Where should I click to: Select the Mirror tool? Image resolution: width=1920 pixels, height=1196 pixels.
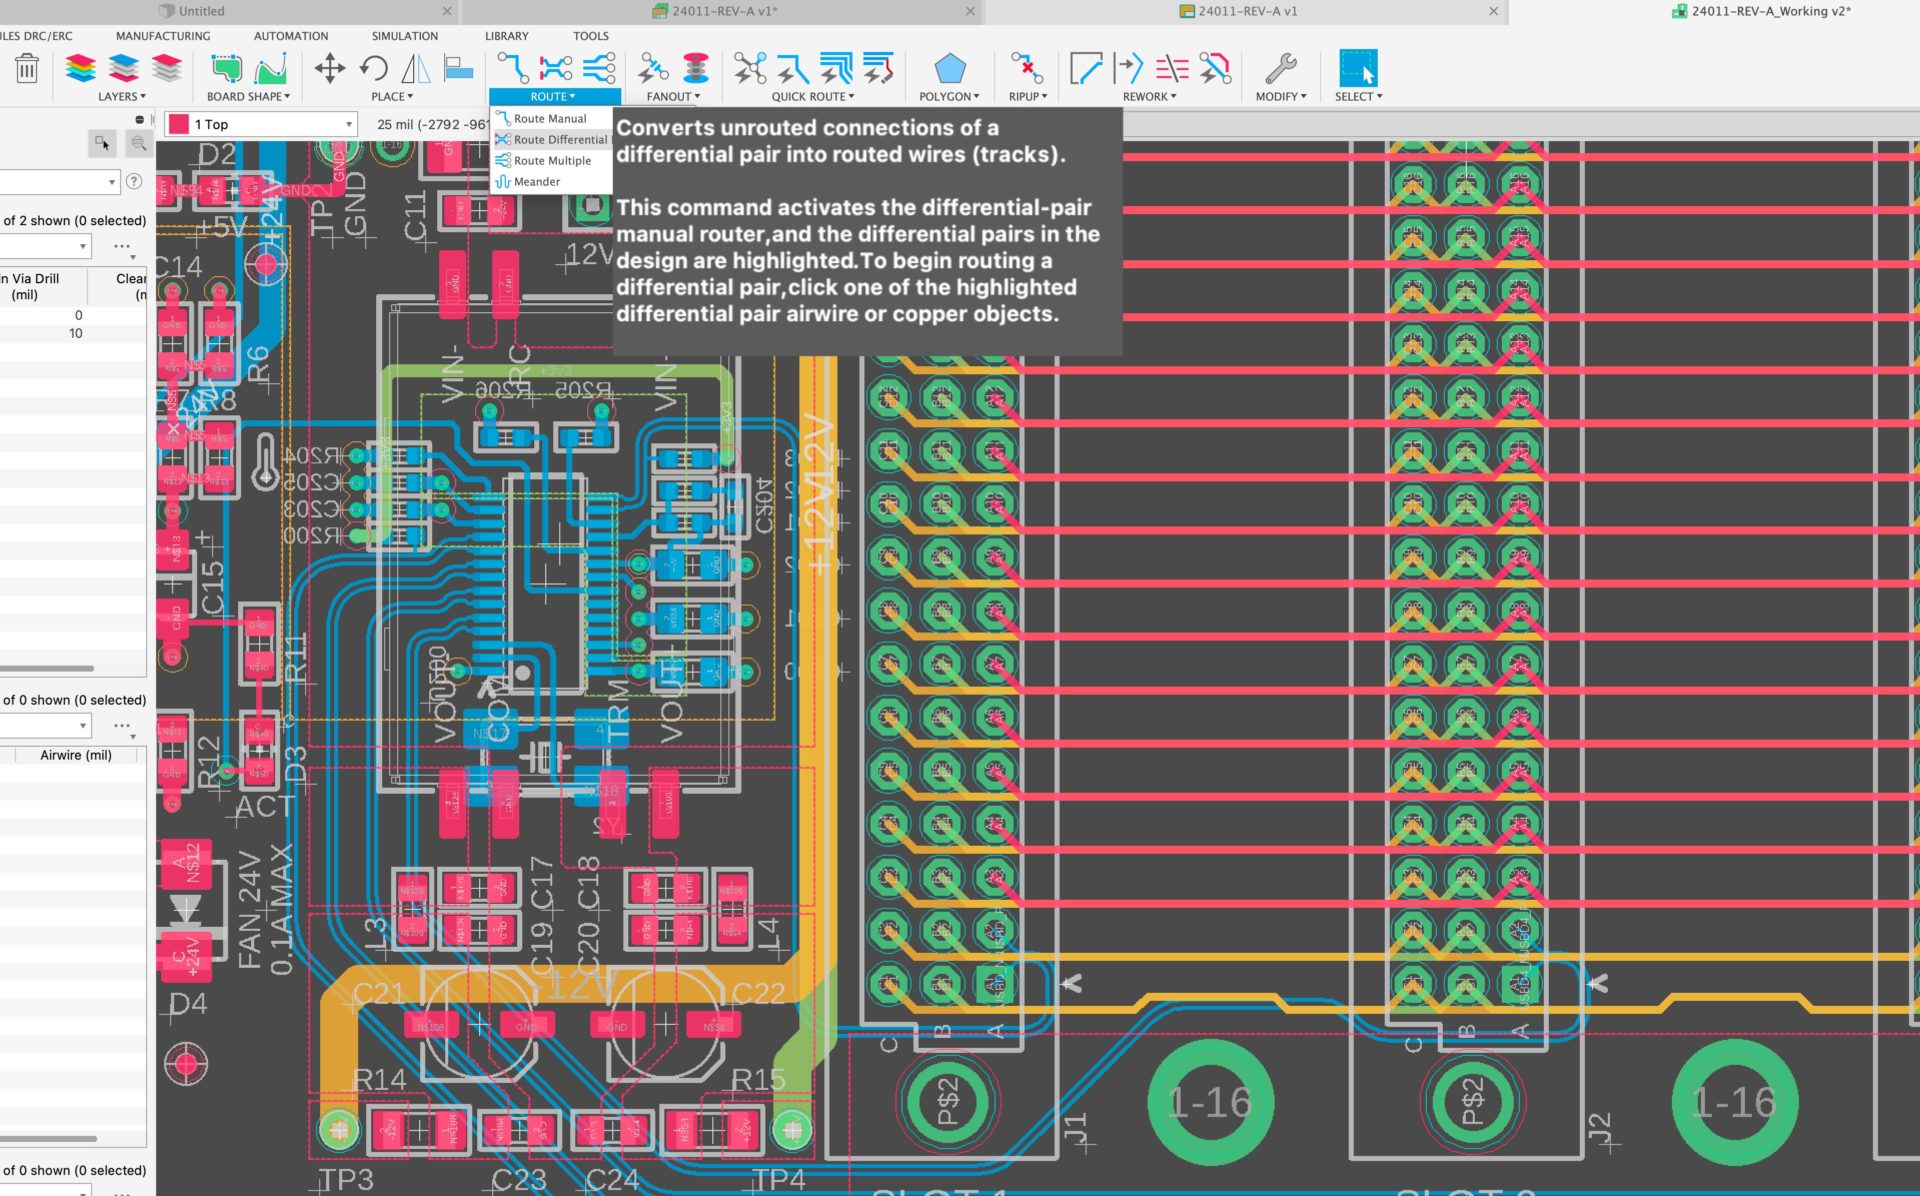point(414,70)
